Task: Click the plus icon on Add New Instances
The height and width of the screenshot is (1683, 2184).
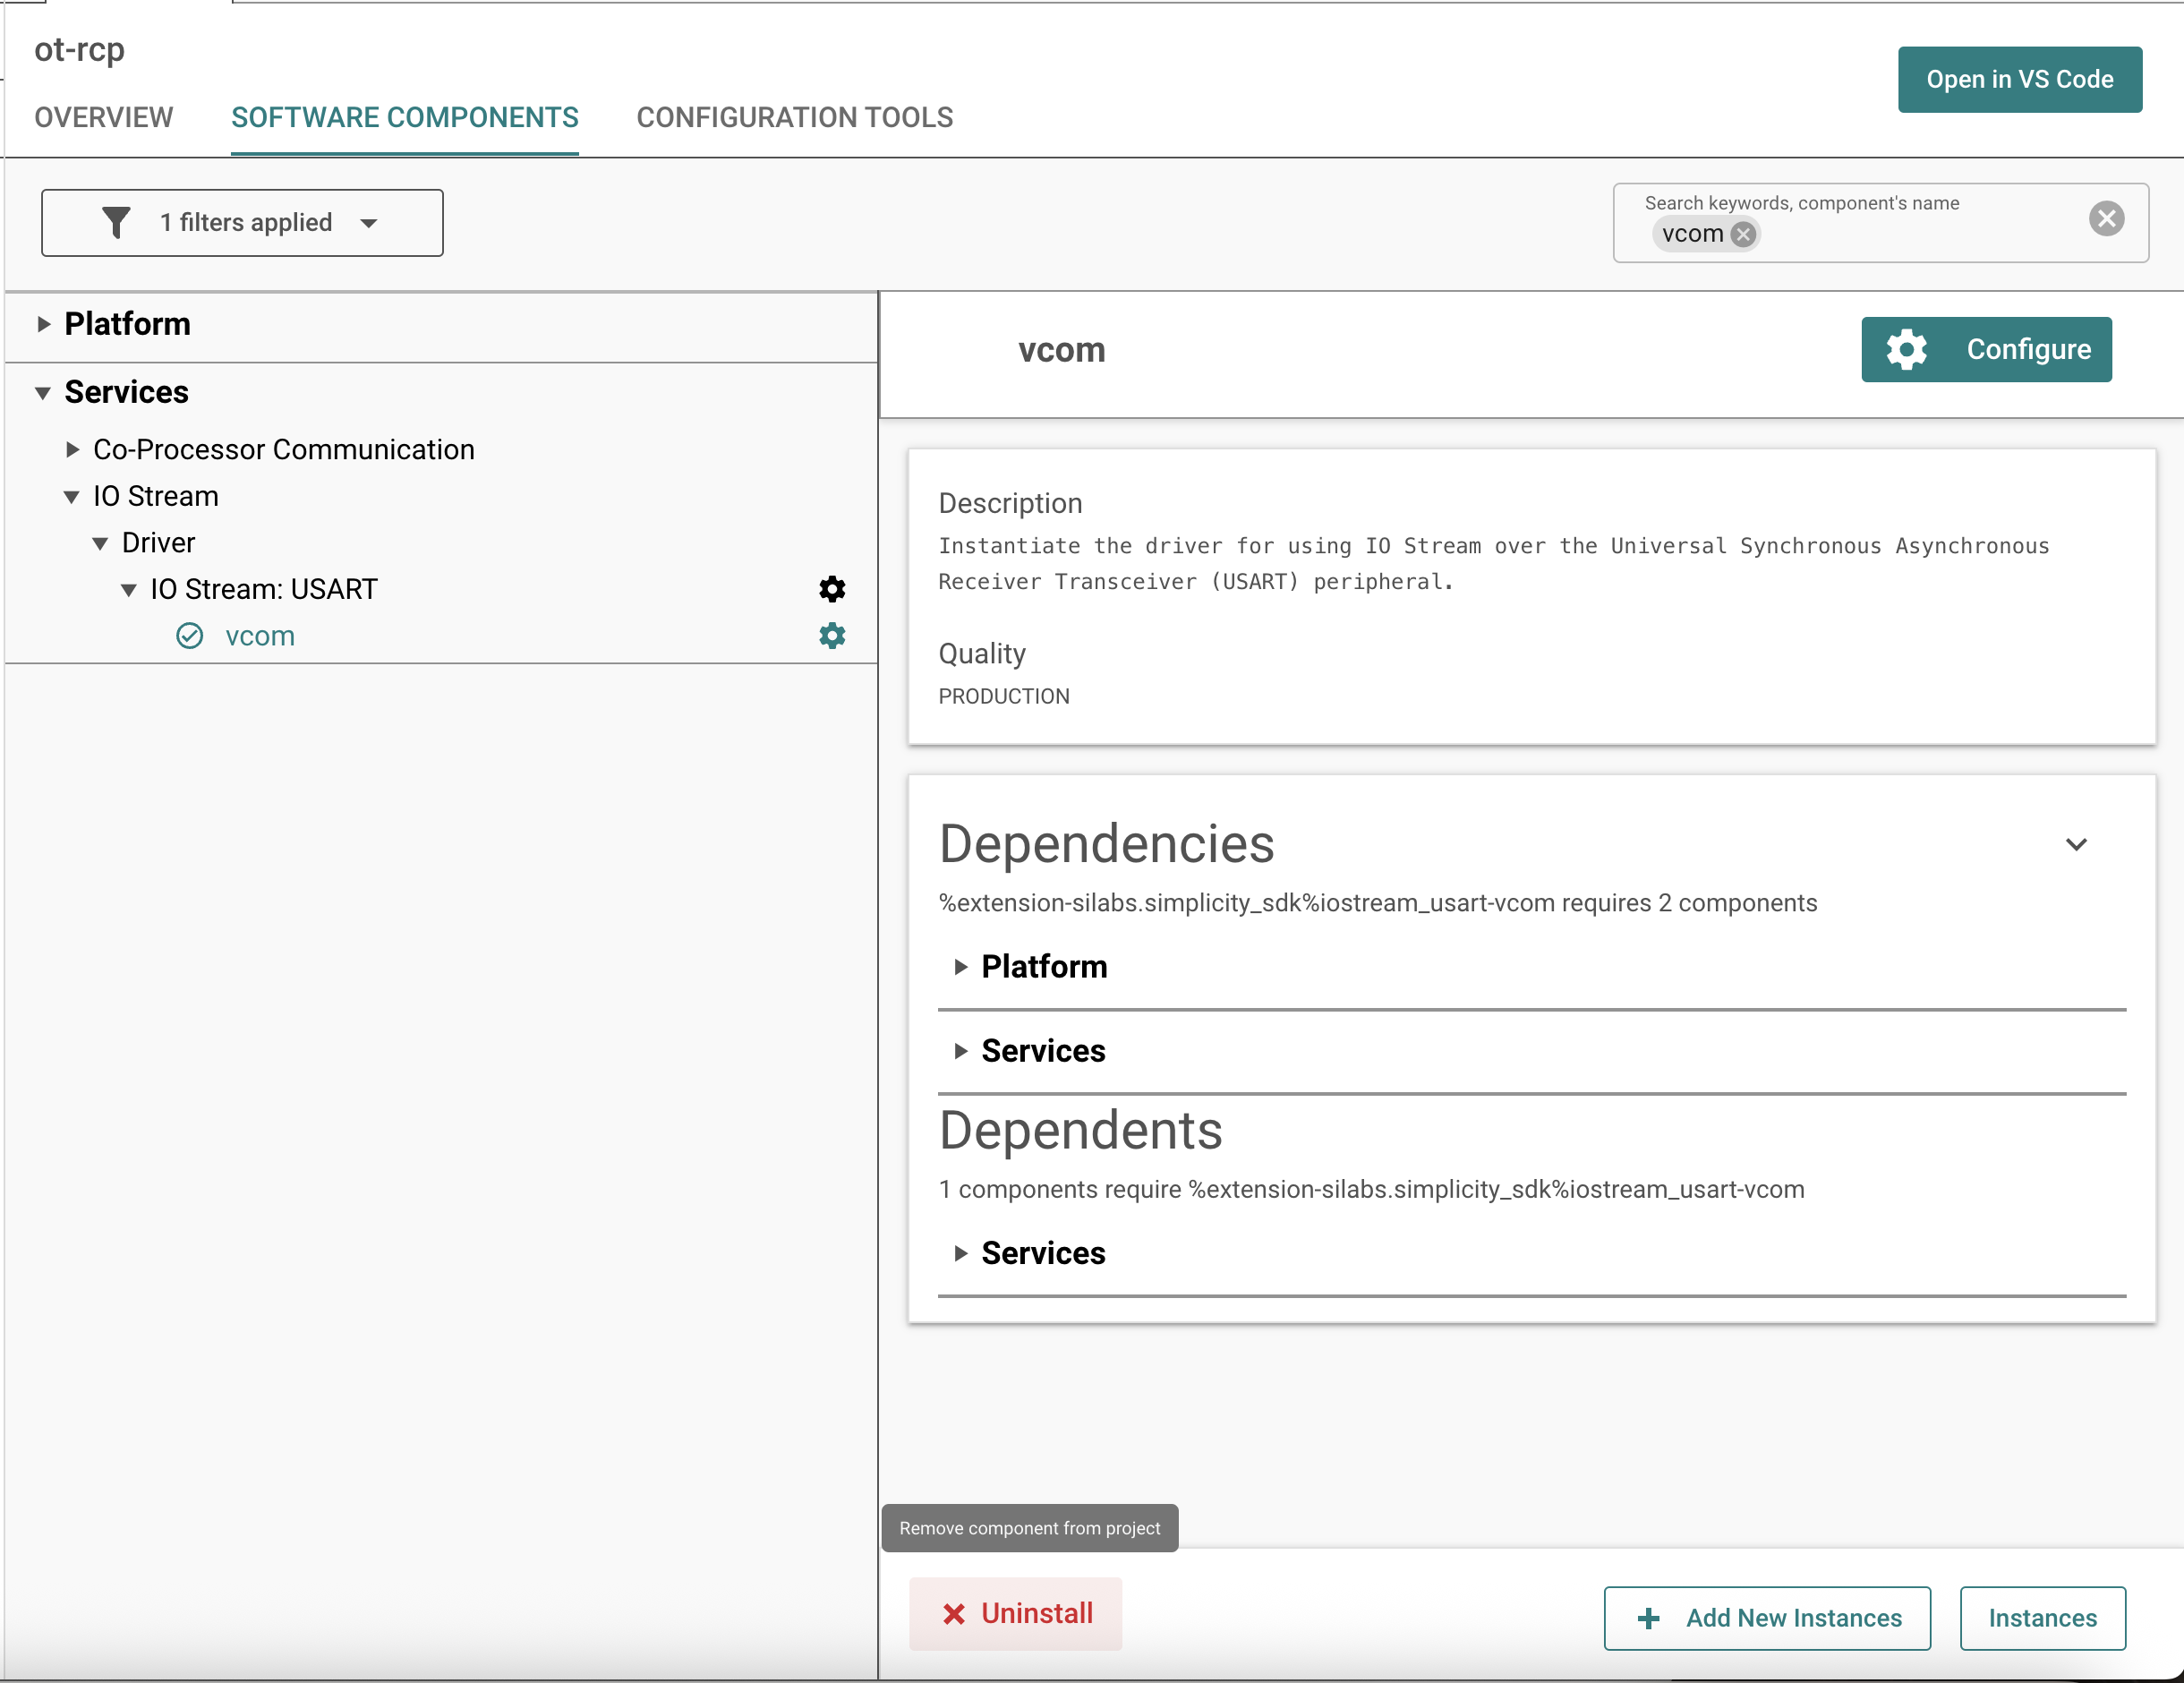Action: 1648,1617
